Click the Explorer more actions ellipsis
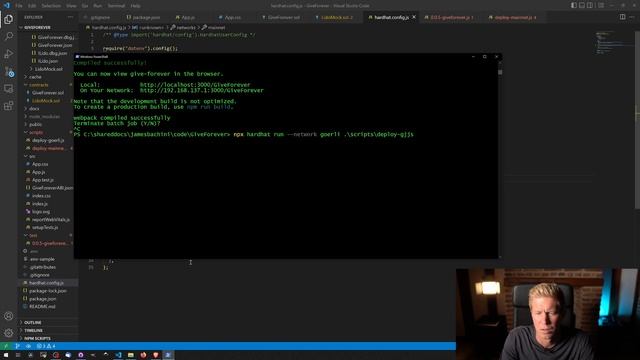Screen dimensions: 640x360 point(70,17)
